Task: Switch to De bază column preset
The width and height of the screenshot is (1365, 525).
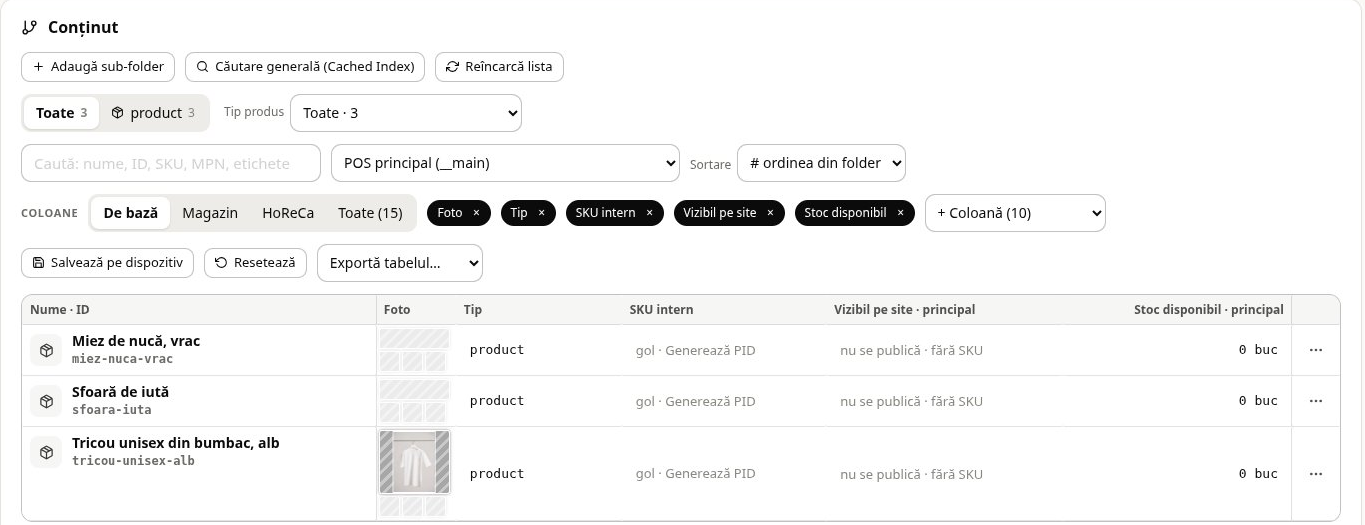Action: click(131, 213)
